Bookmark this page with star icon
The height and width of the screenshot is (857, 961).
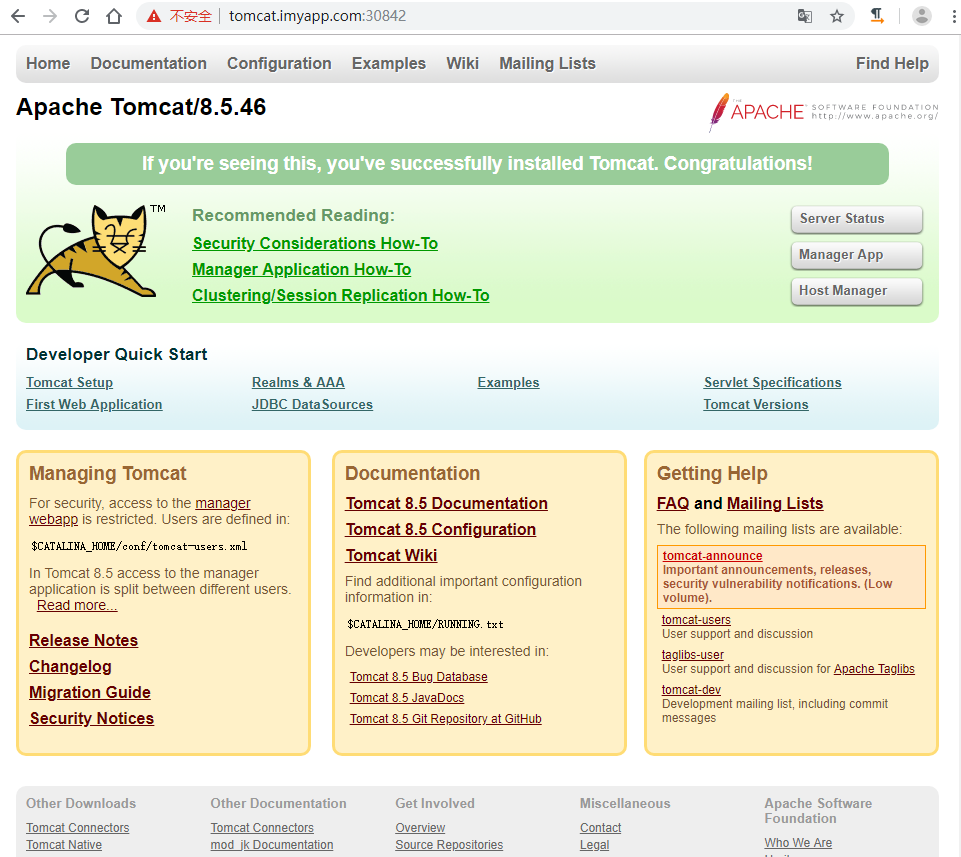[x=837, y=16]
